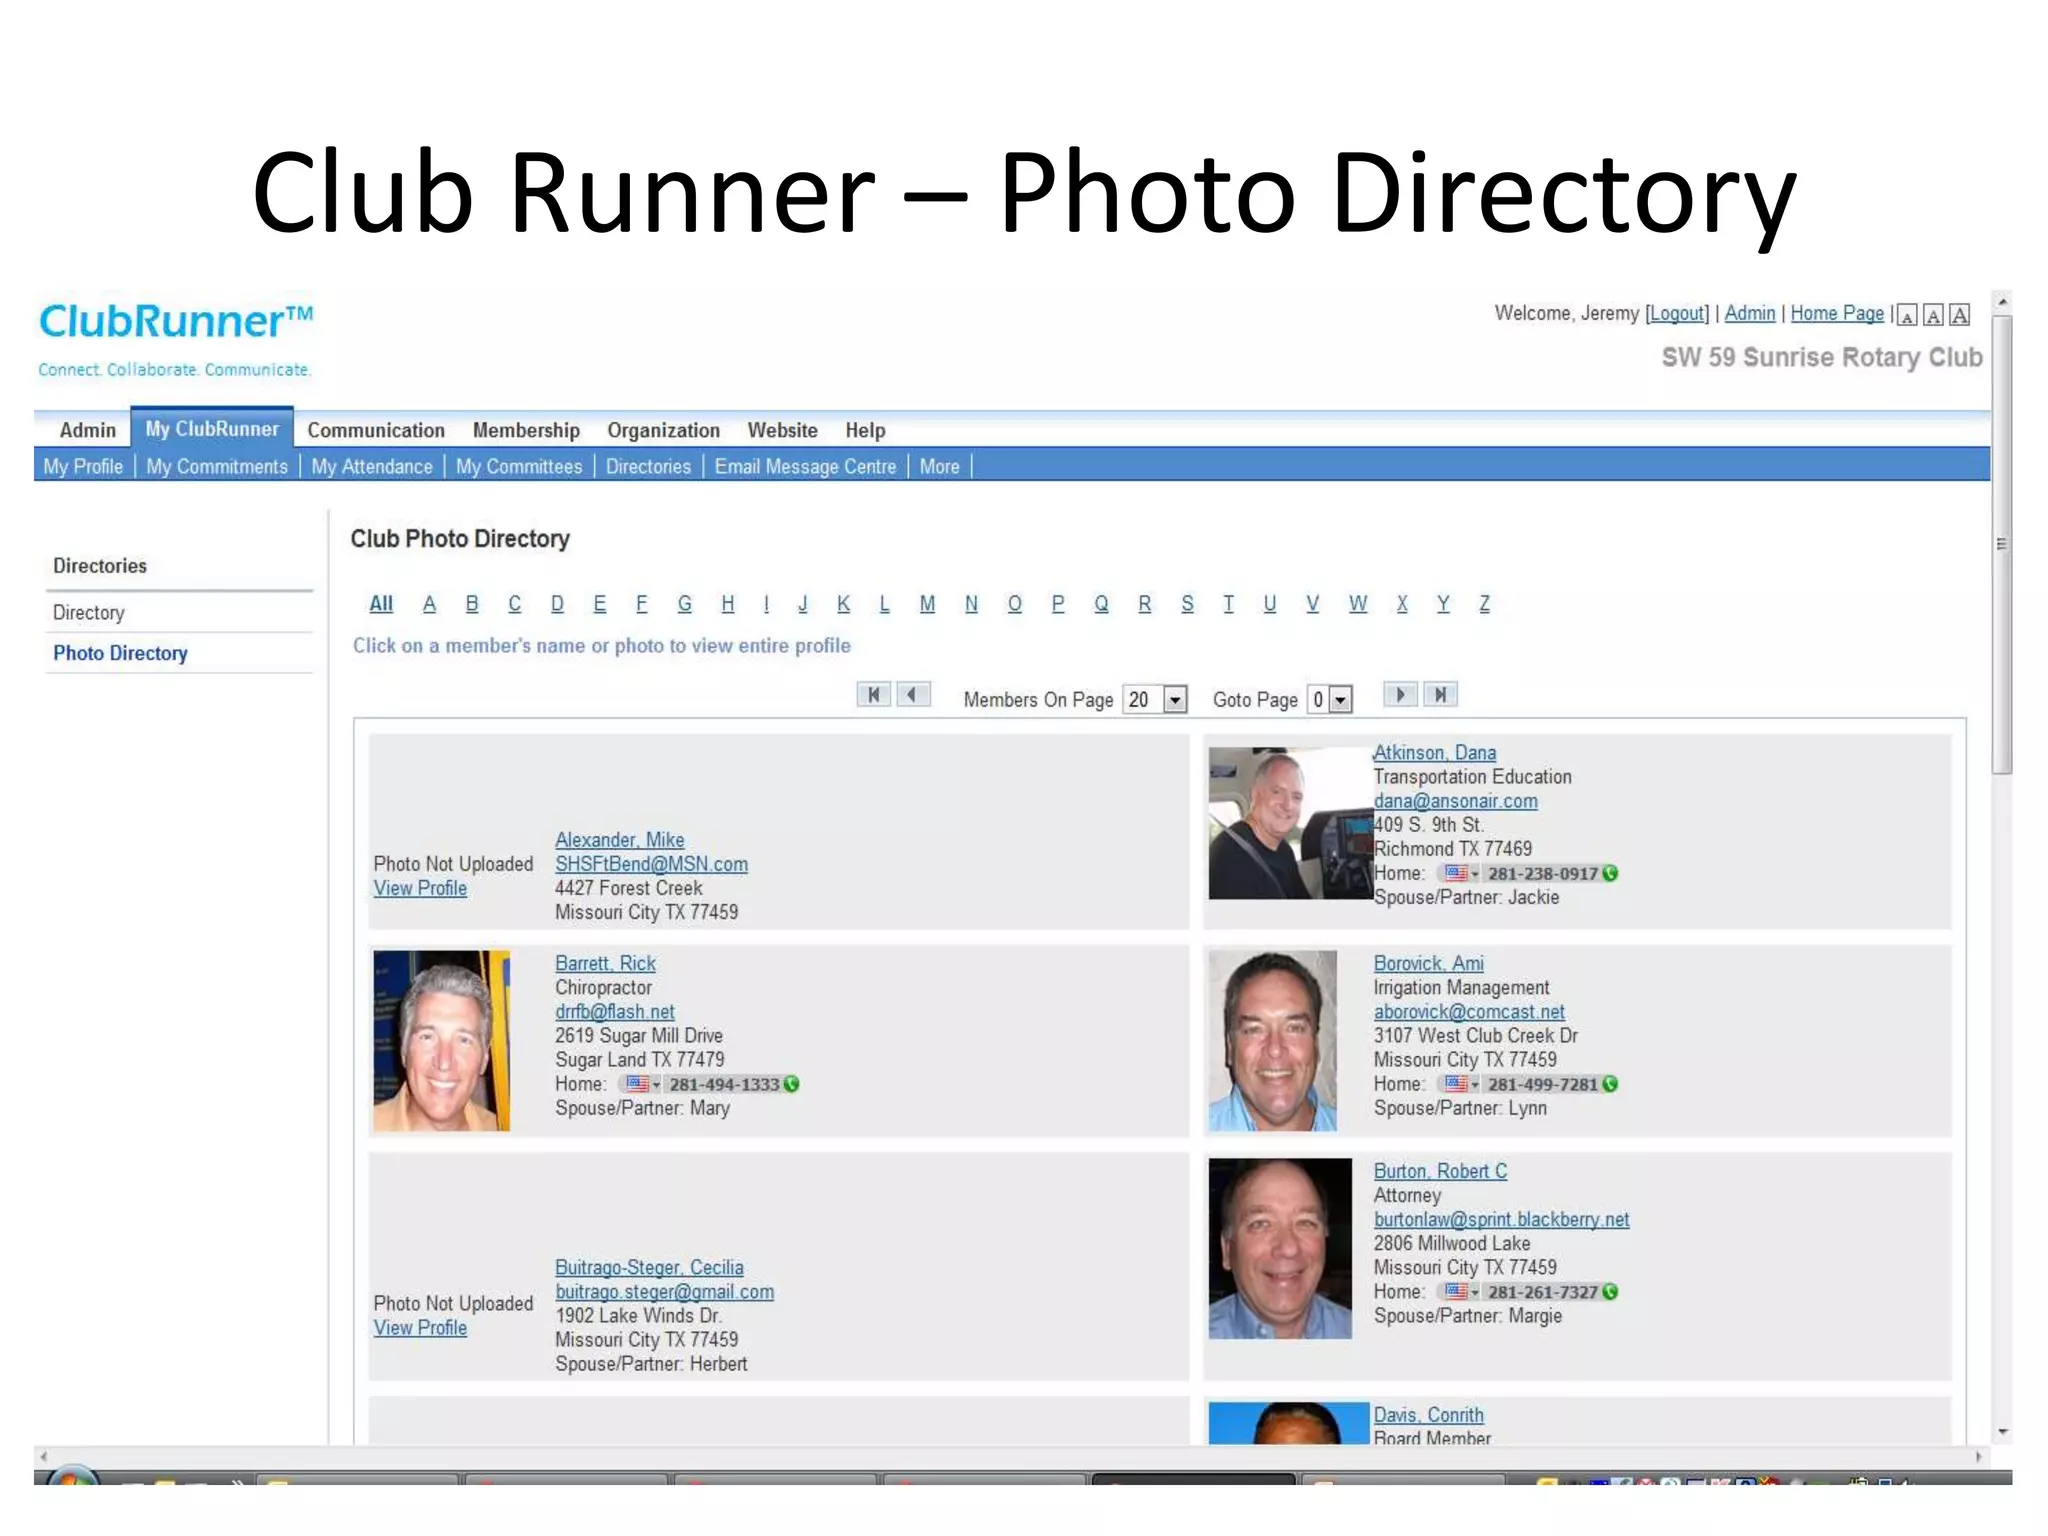
Task: Filter directory by letter M
Action: click(927, 604)
